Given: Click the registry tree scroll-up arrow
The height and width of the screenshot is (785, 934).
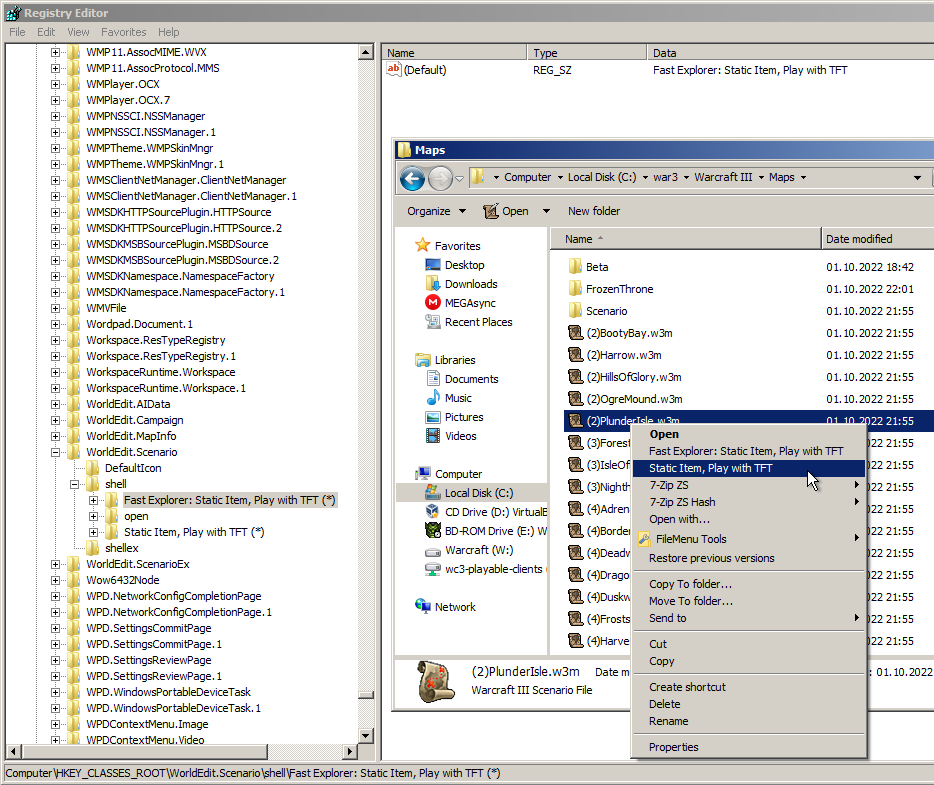Looking at the screenshot, I should pyautogui.click(x=366, y=52).
